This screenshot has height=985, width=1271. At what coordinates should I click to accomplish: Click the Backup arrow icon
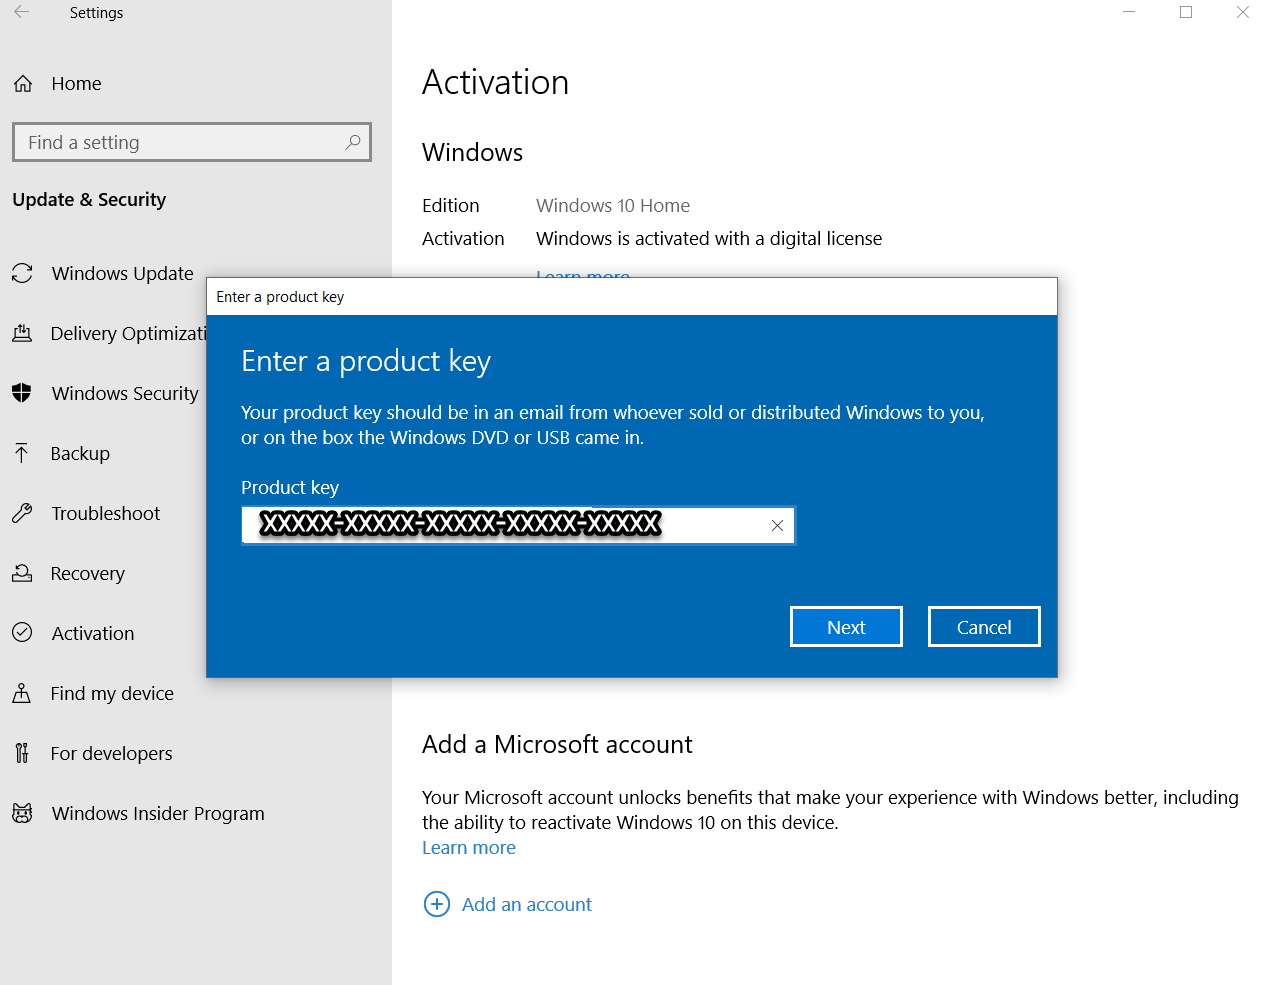22,453
